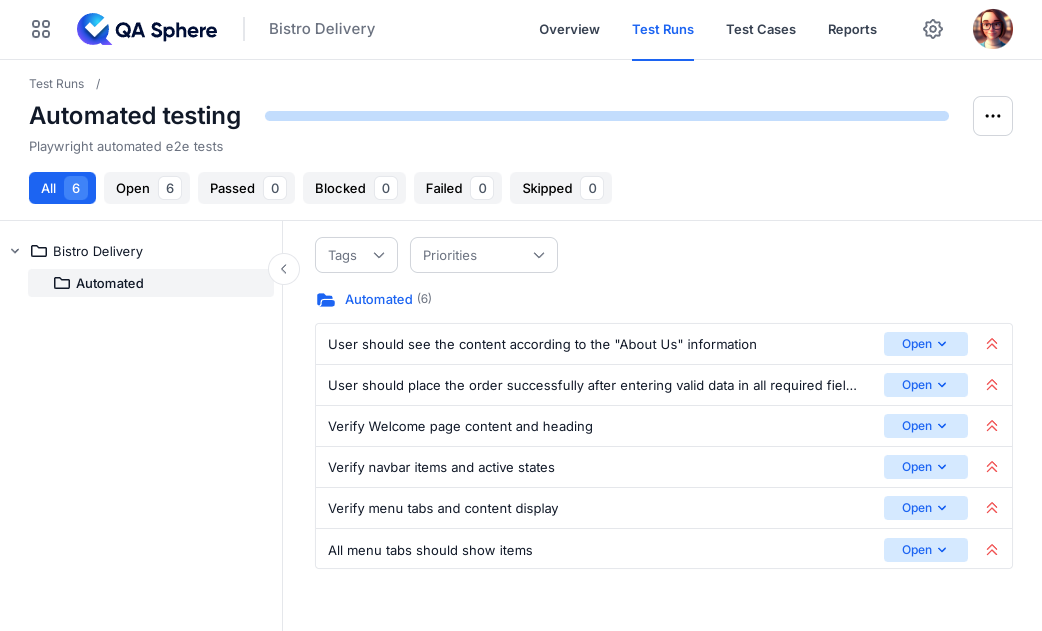The width and height of the screenshot is (1042, 631).
Task: Click the Test Runs breadcrumb link
Action: pos(56,84)
